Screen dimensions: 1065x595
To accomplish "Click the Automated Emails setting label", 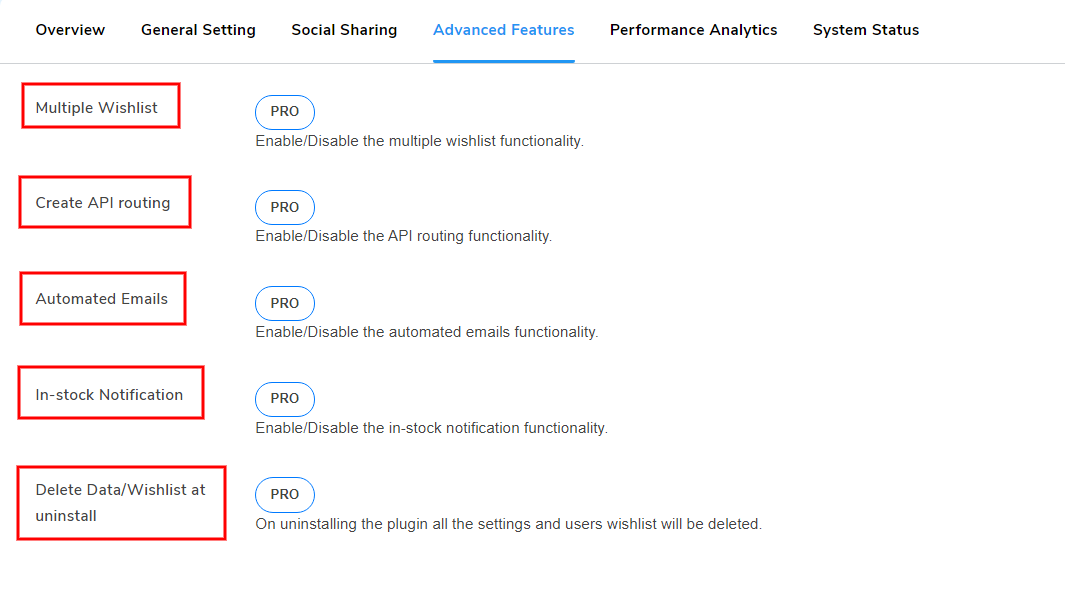I will pos(102,299).
